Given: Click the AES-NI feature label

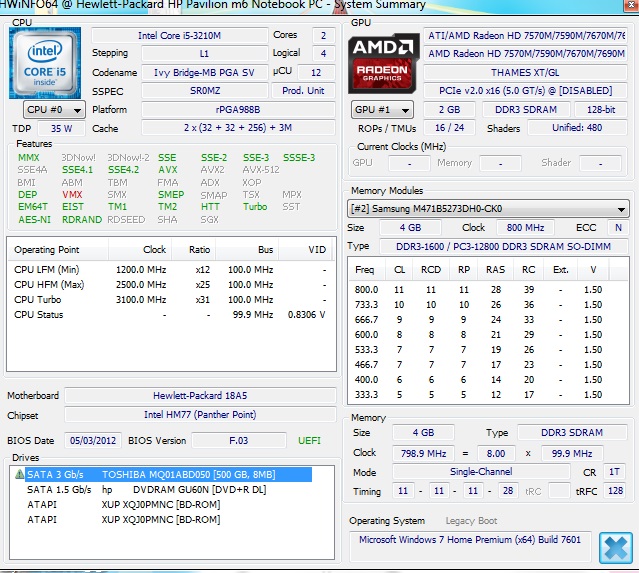Looking at the screenshot, I should [x=34, y=220].
